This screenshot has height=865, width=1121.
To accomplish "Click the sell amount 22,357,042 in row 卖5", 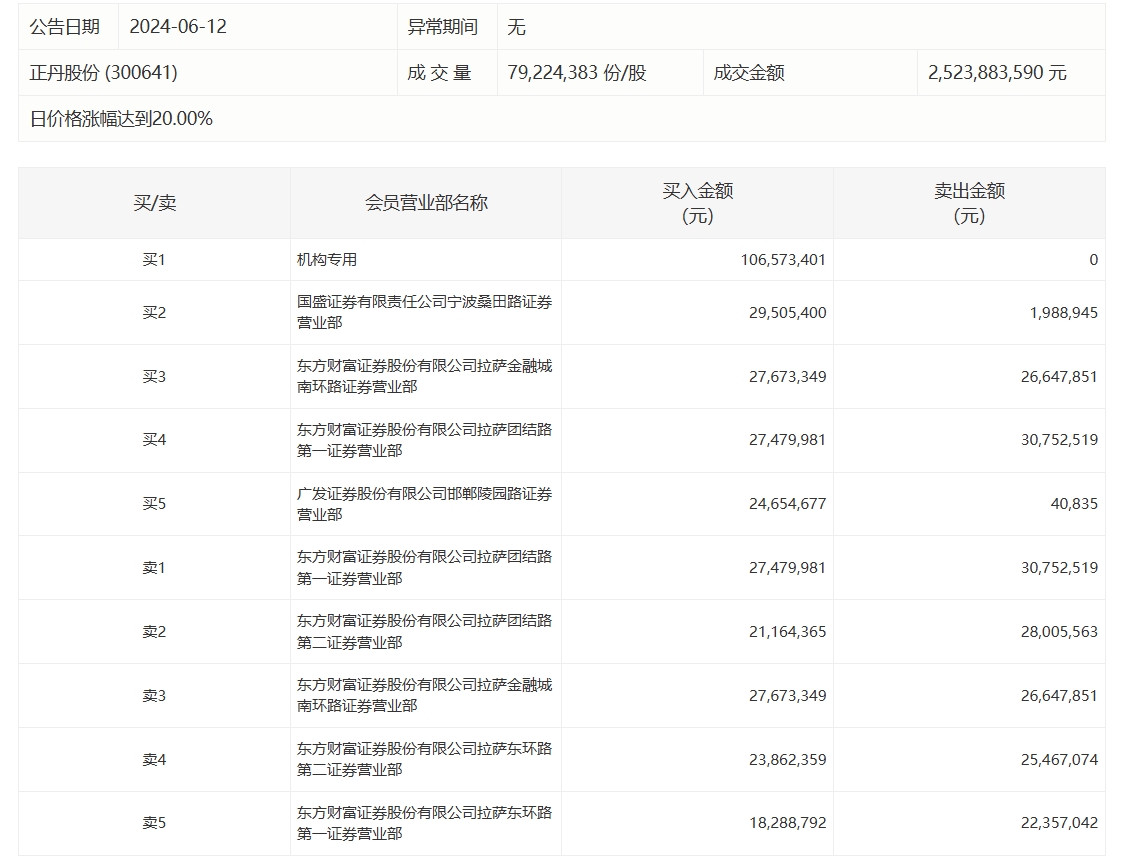I will click(1059, 823).
